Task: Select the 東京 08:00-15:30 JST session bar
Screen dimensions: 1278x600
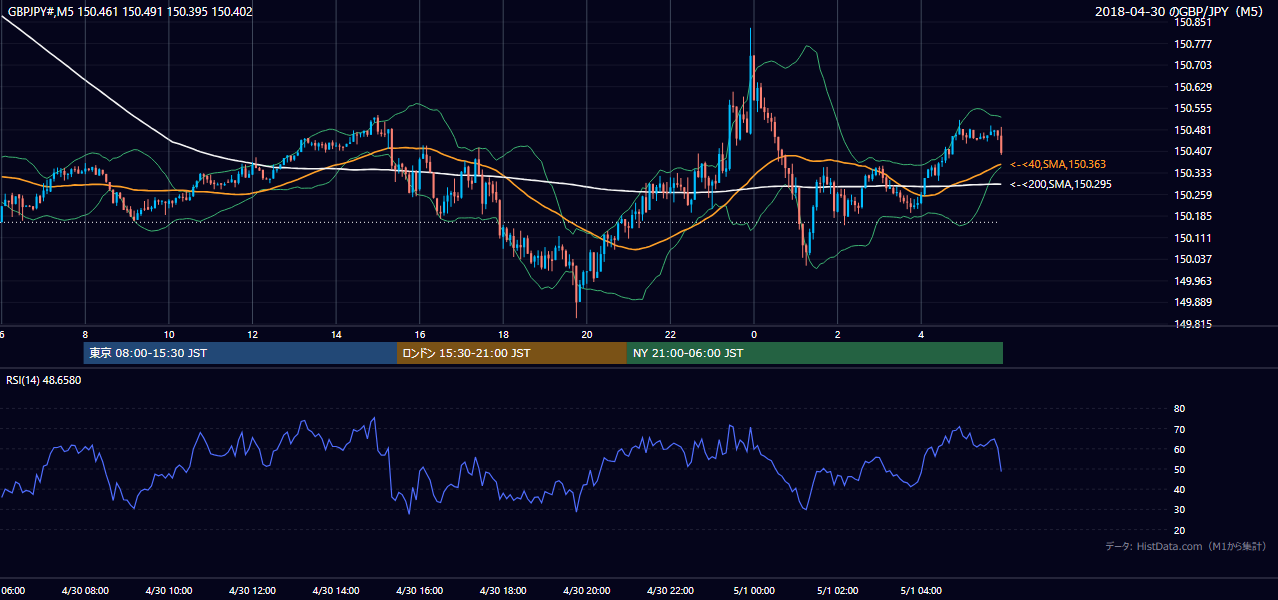Action: point(240,353)
